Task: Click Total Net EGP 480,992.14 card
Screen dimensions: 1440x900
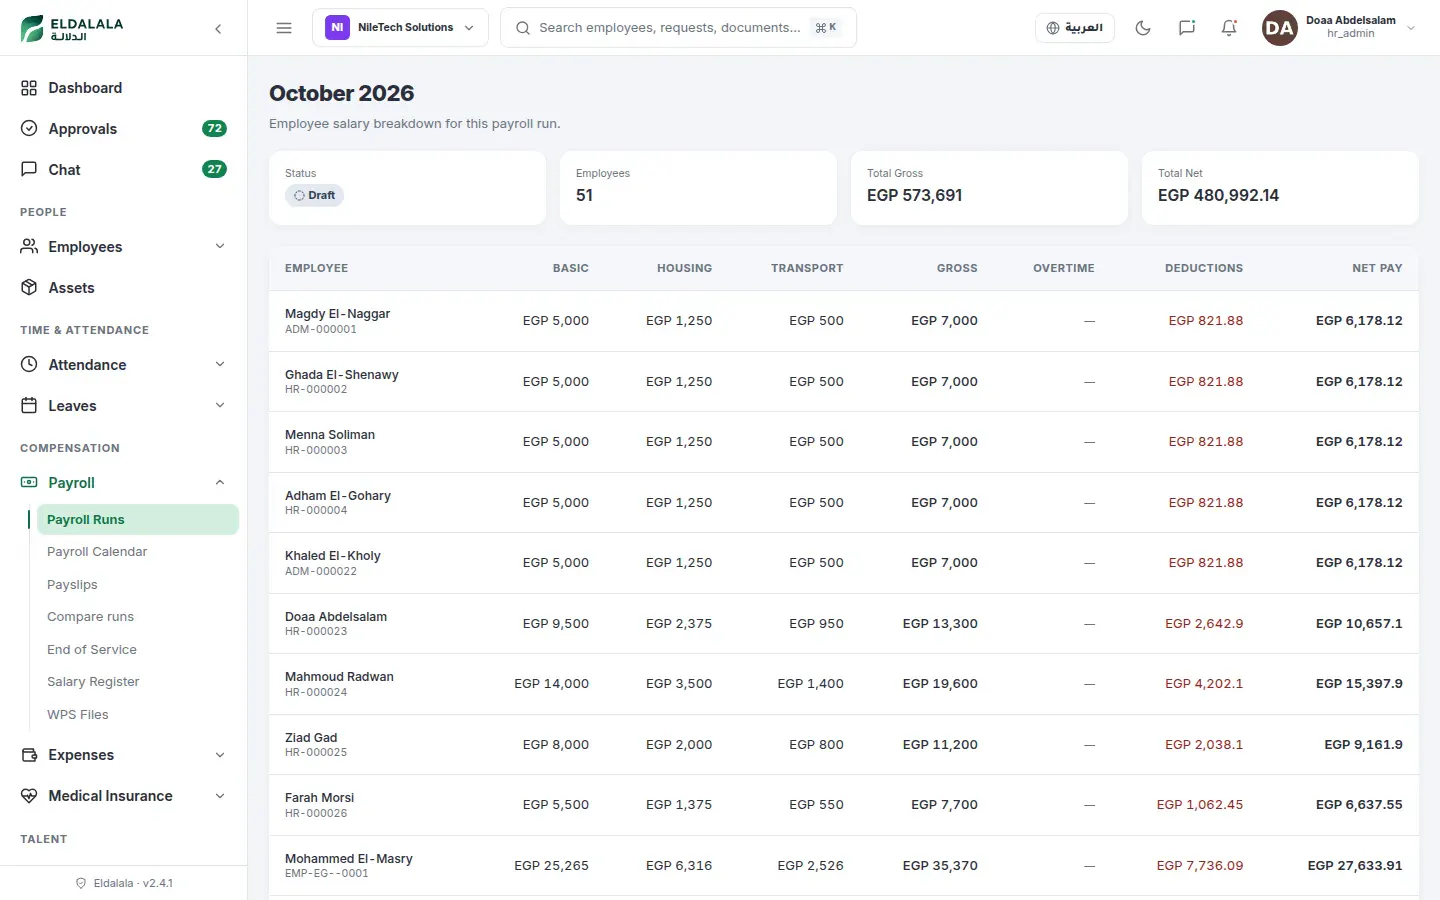Action: [1280, 188]
